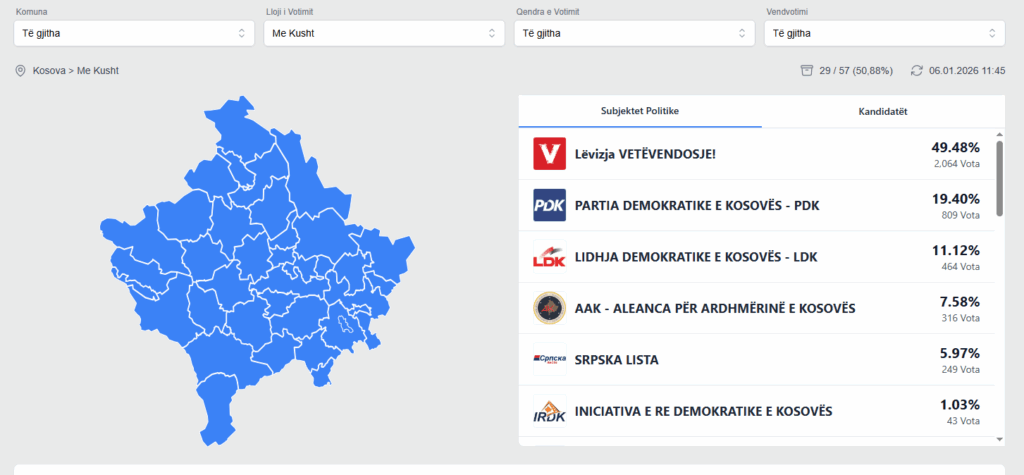Select the PARTIA DEMOKRATIKE E KOSOVËS row
This screenshot has width=1024, height=475.
tap(760, 206)
